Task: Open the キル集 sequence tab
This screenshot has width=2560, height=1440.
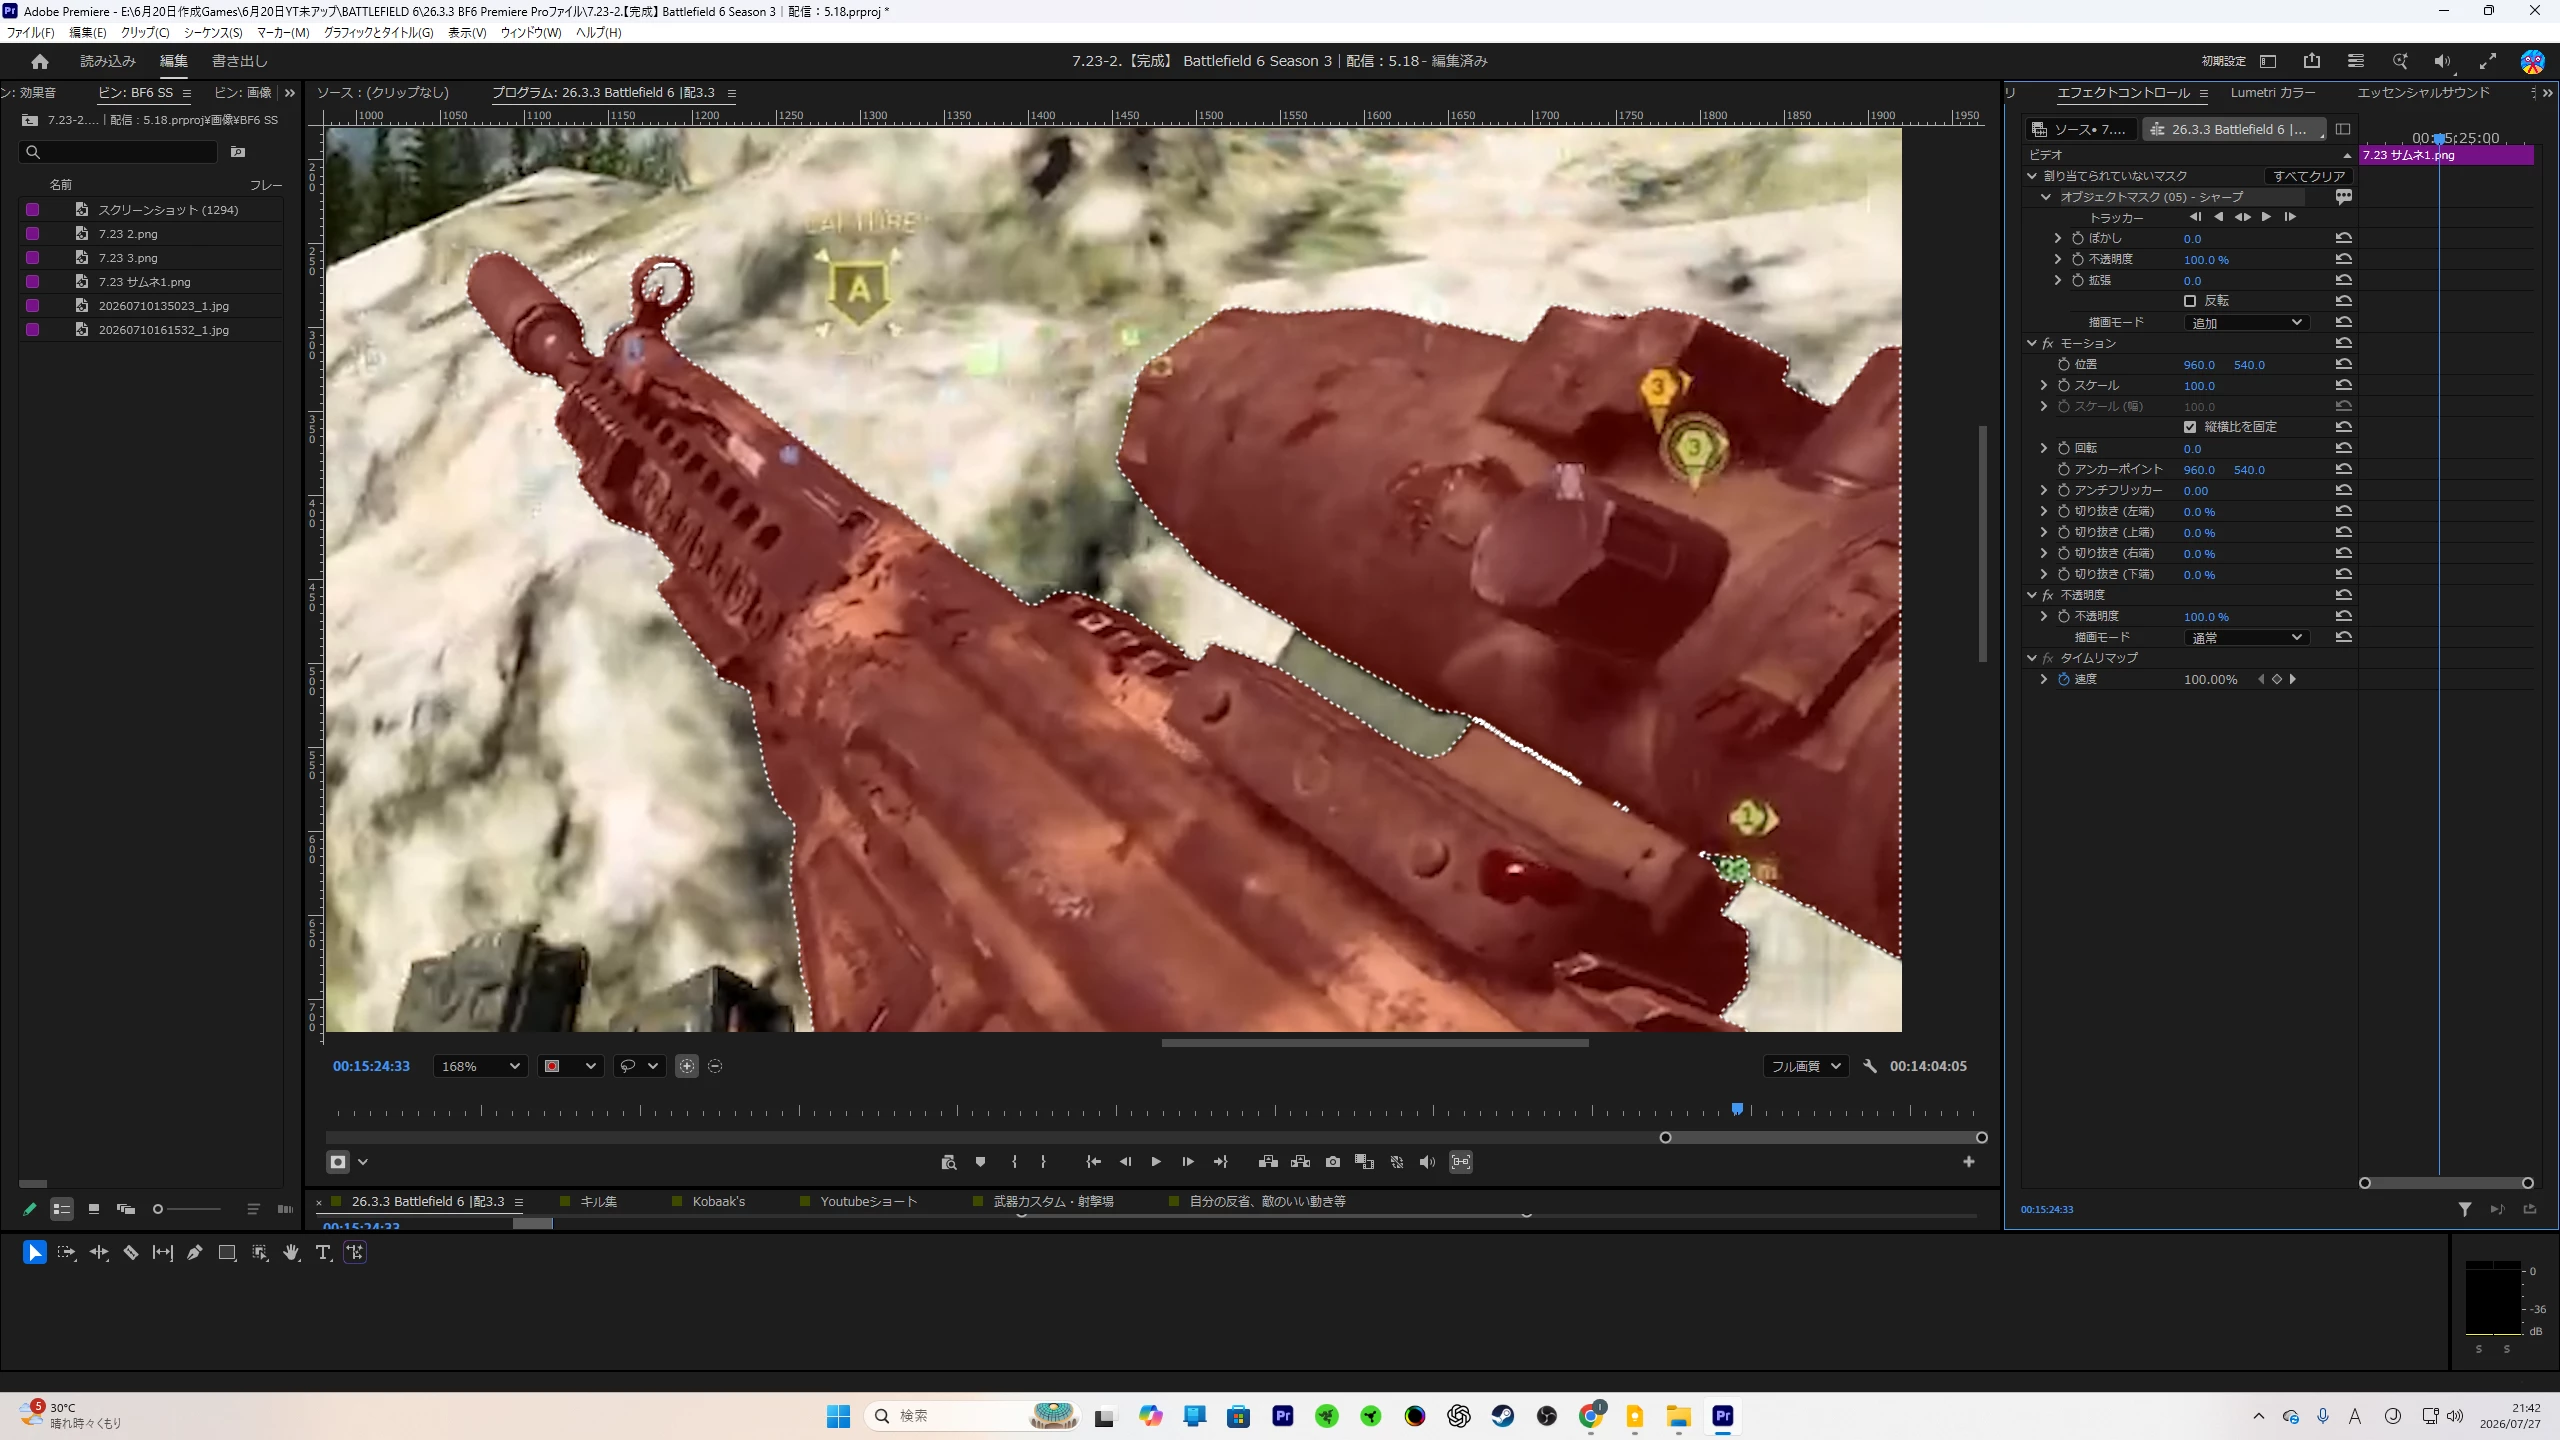Action: pos(599,1201)
